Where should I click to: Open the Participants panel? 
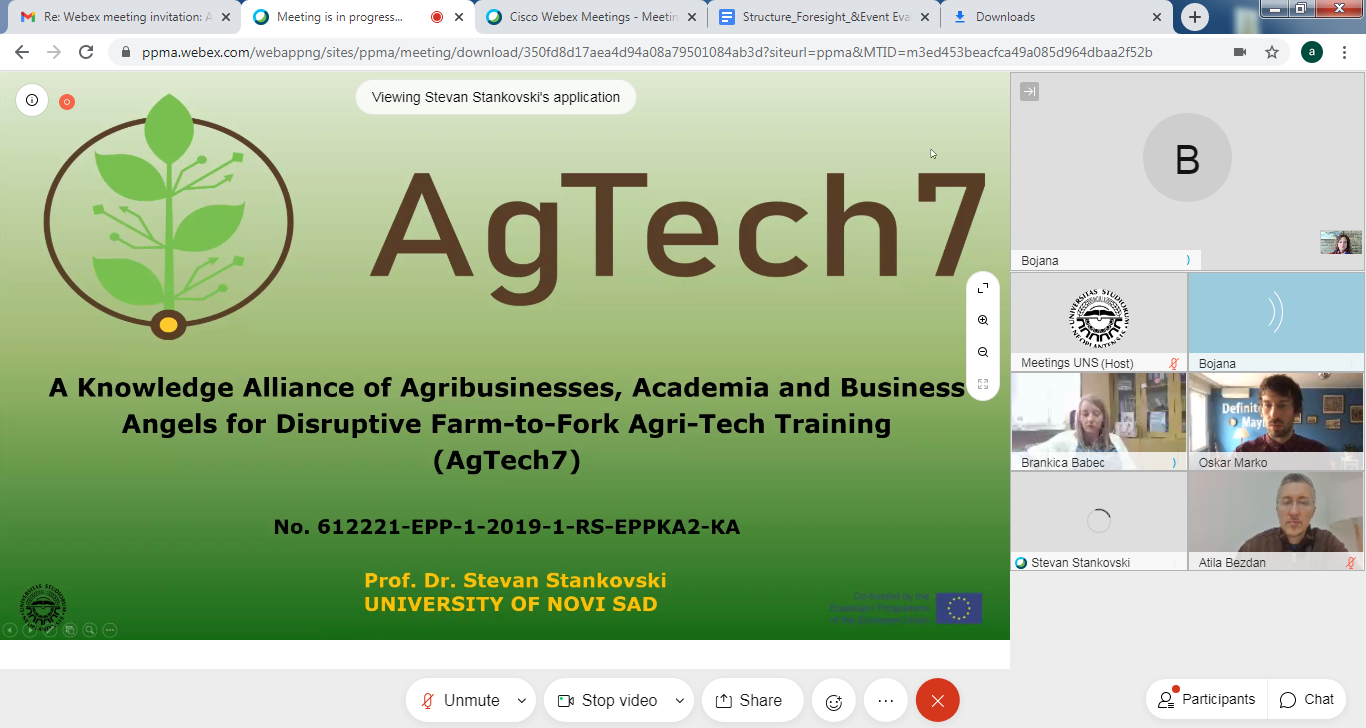tap(1206, 700)
